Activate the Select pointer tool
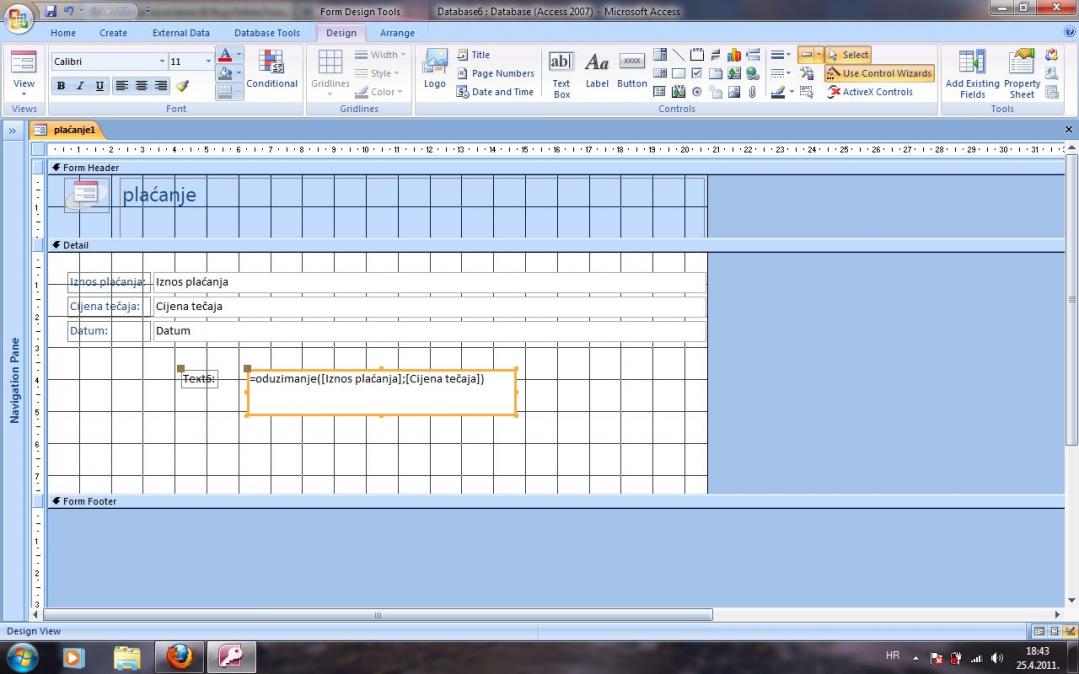This screenshot has height=674, width=1079. (x=848, y=54)
